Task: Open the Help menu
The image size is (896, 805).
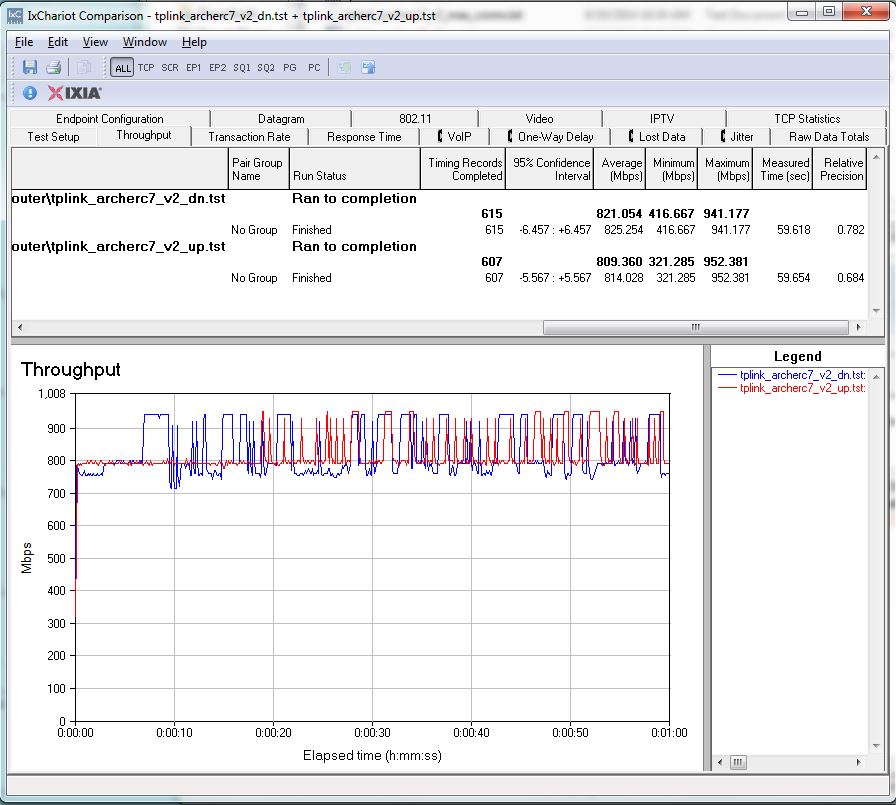Action: [x=194, y=42]
